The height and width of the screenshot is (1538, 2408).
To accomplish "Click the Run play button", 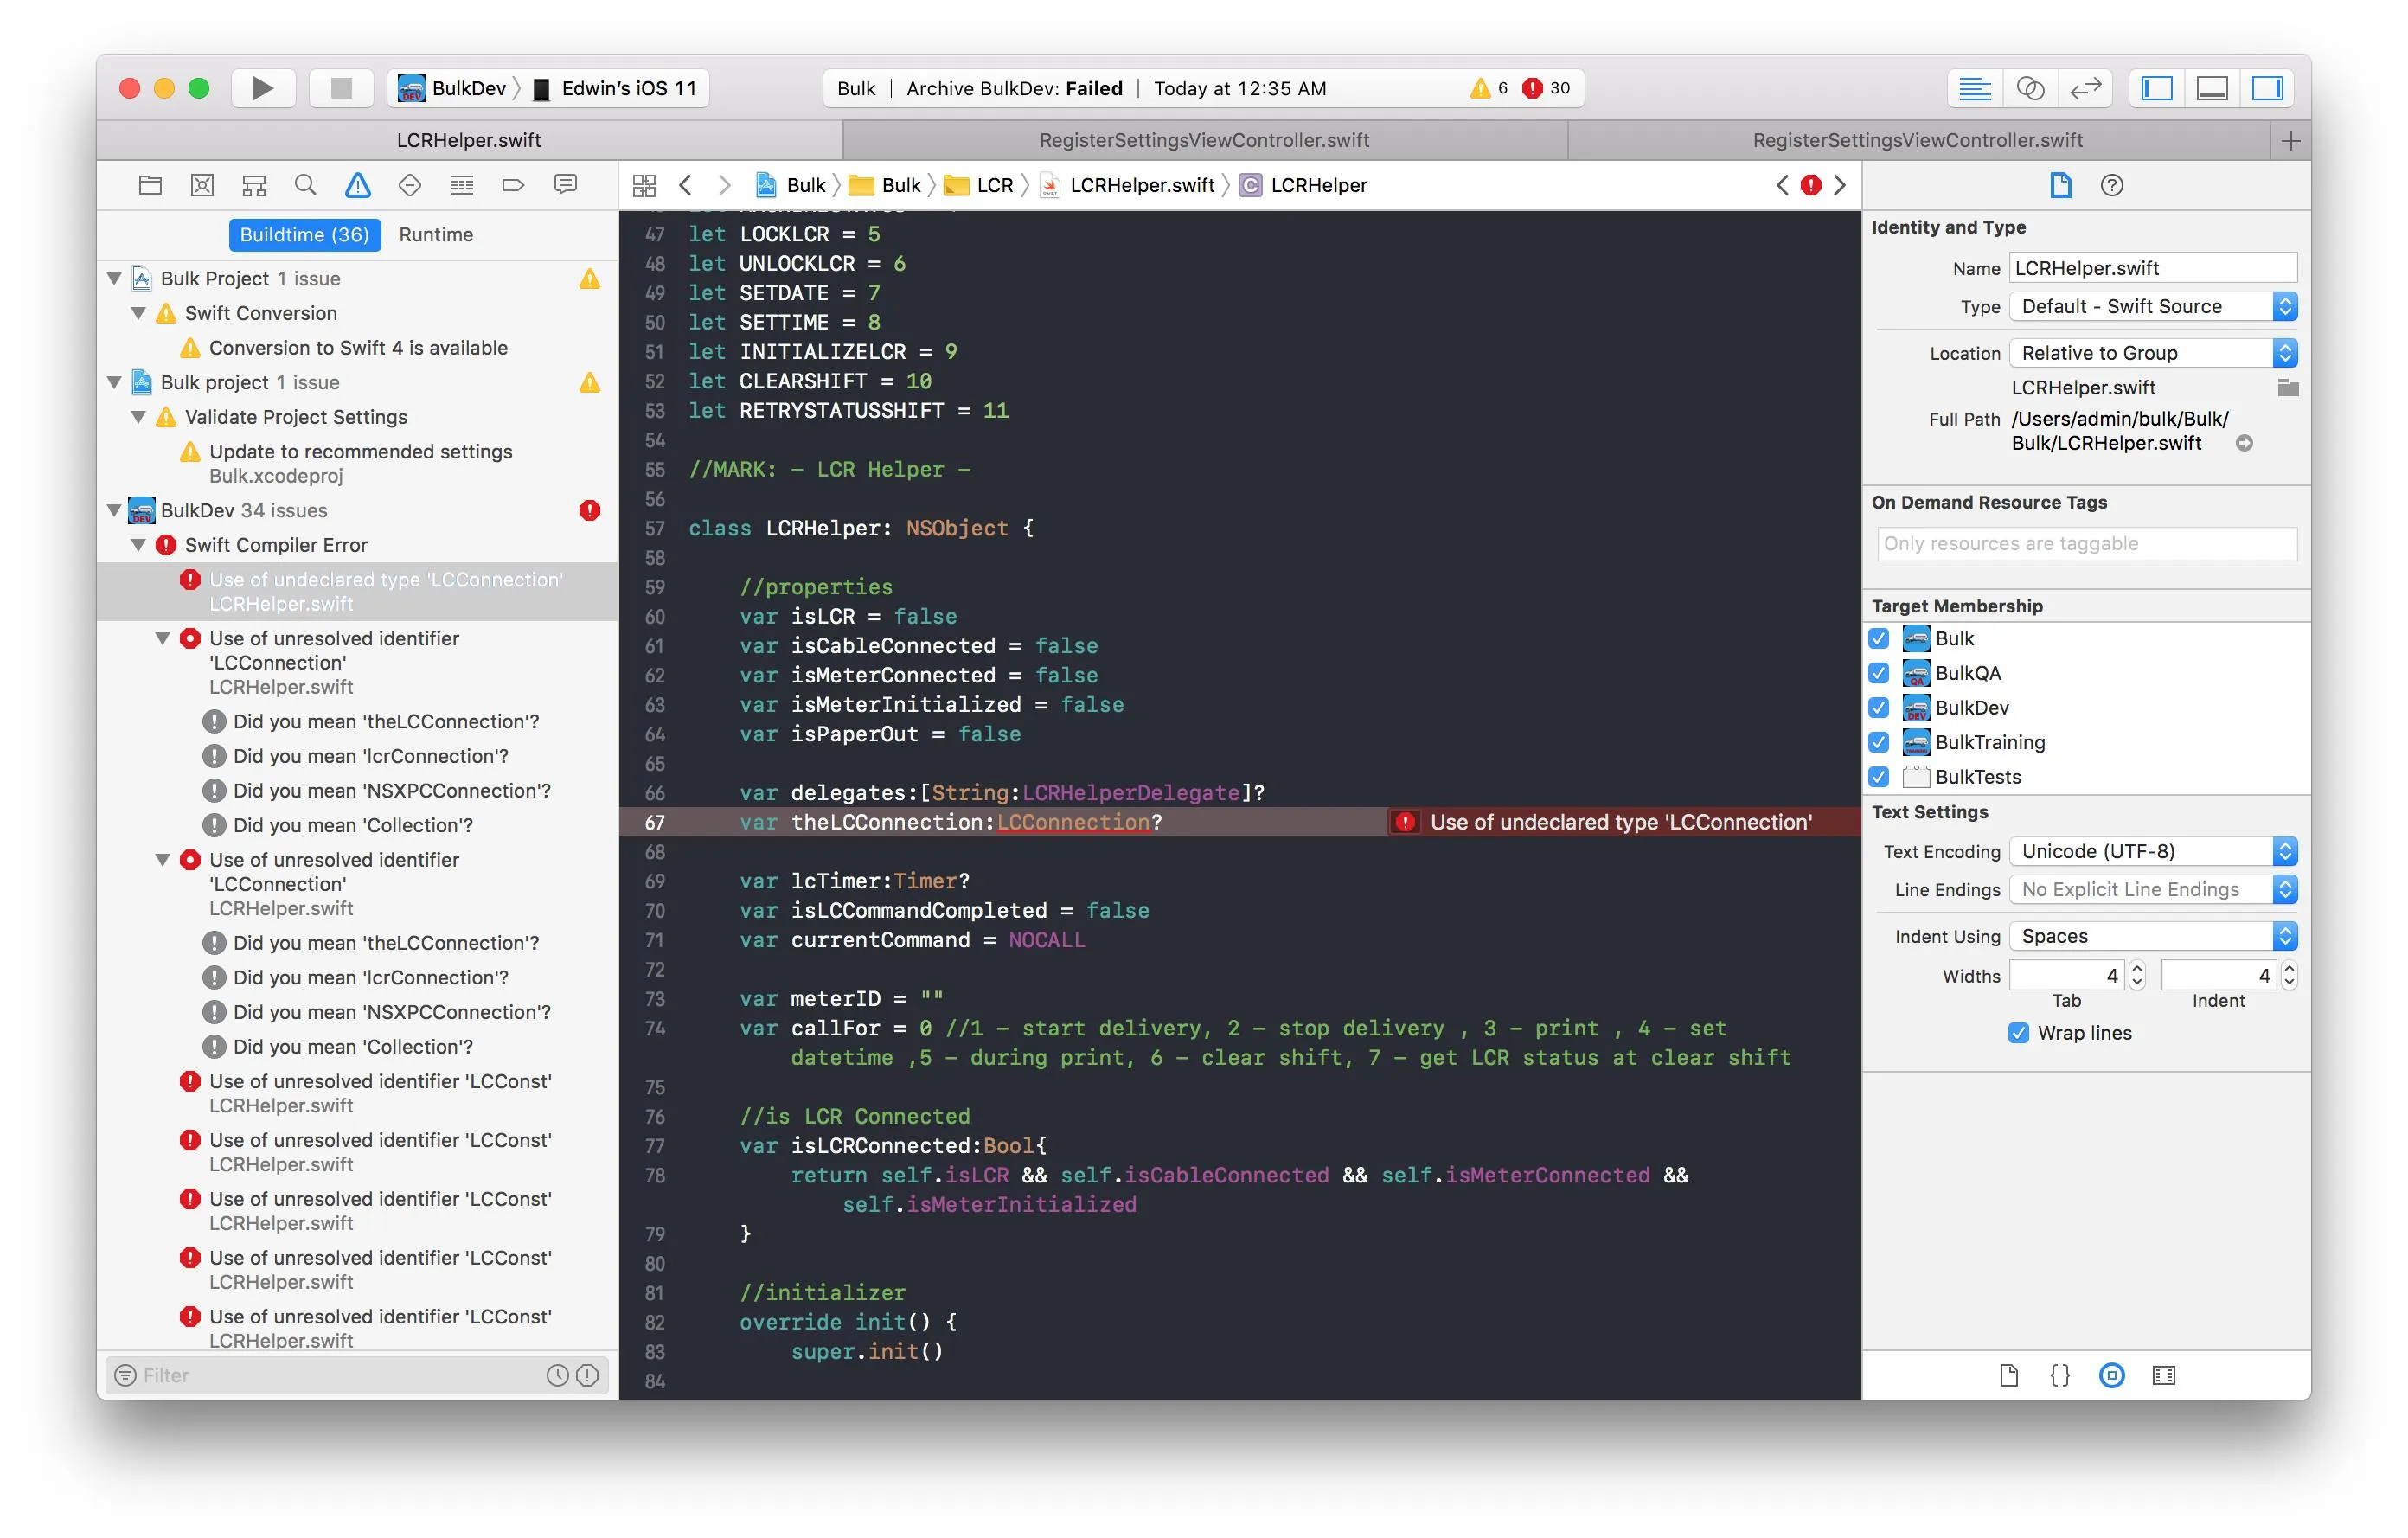I will pos(262,88).
